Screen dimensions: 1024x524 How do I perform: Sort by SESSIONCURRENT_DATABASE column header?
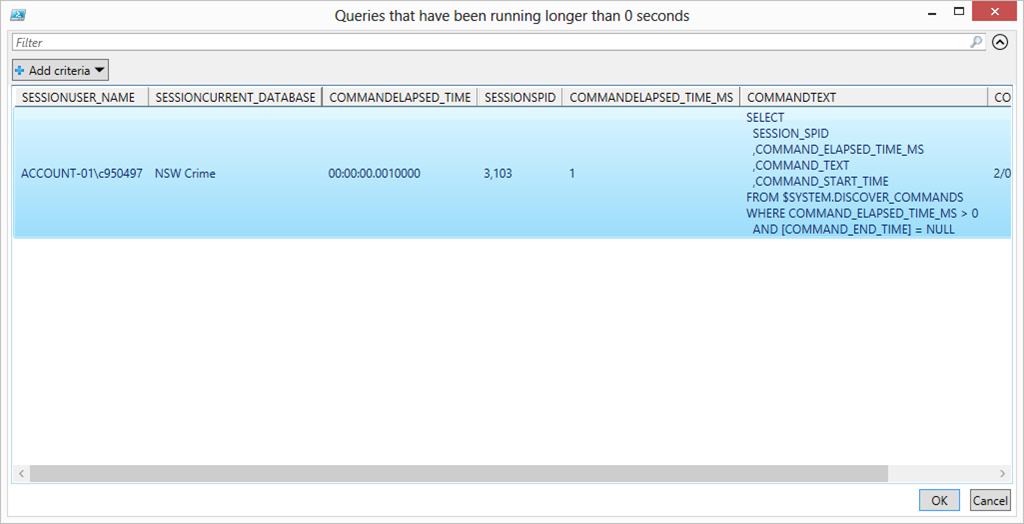[x=235, y=97]
